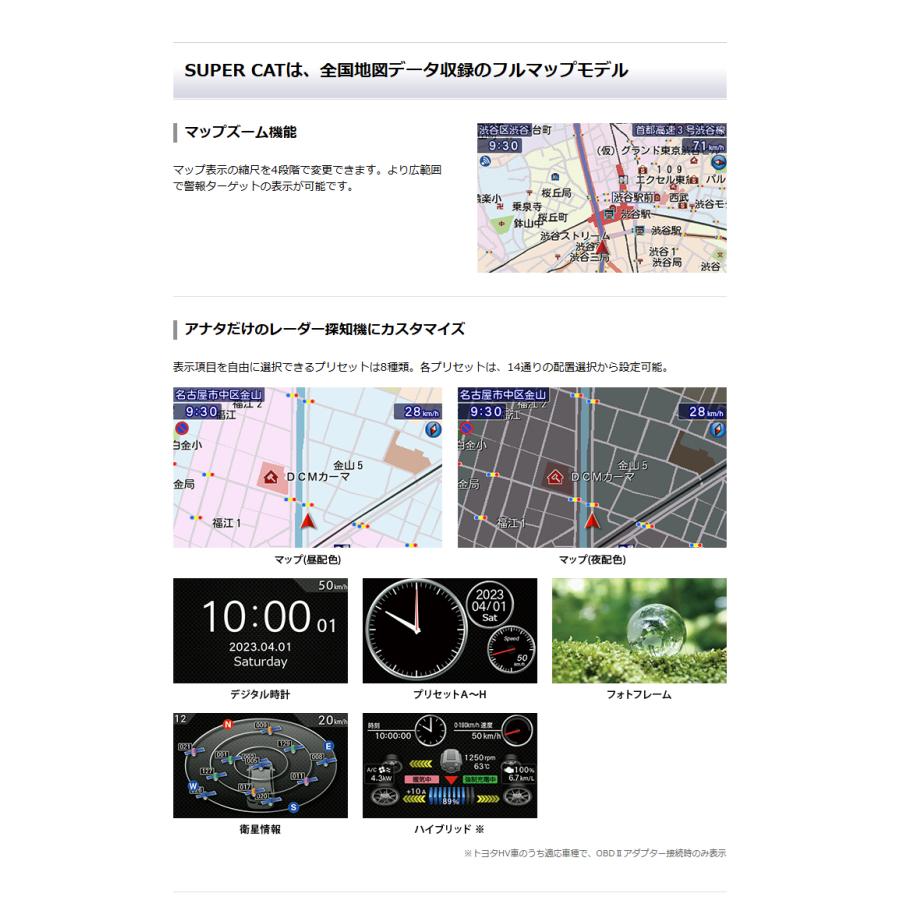
Task: Select the no-entry sign icon on the night map
Action: pos(465,427)
